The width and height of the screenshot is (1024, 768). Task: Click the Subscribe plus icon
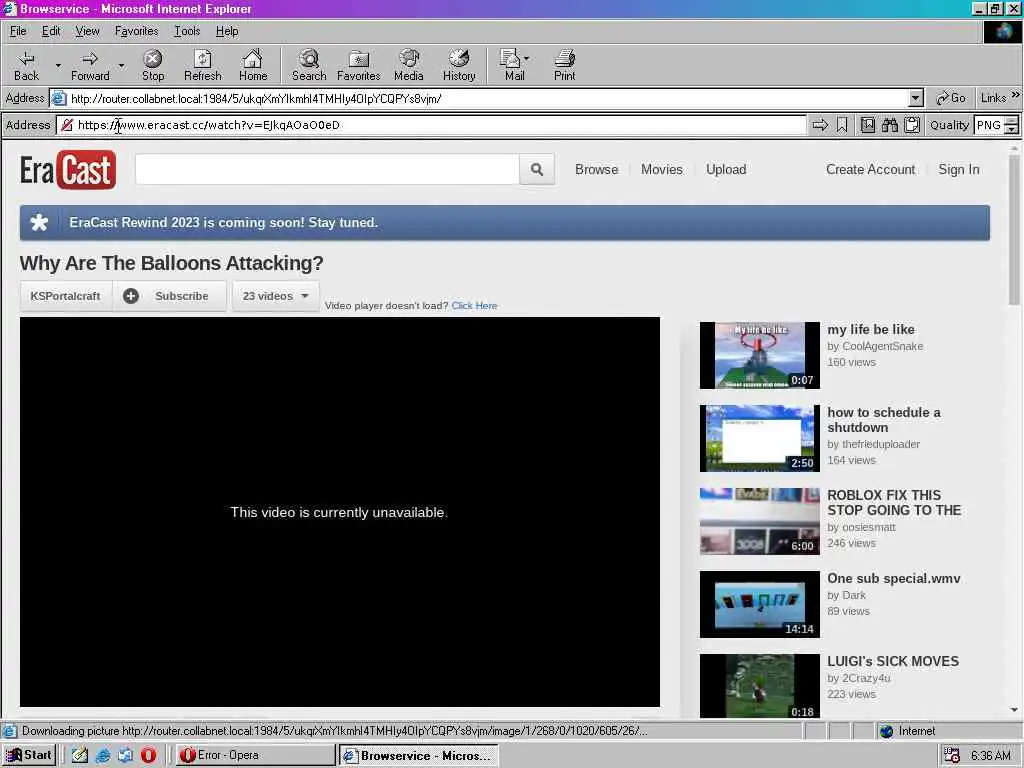(x=131, y=296)
